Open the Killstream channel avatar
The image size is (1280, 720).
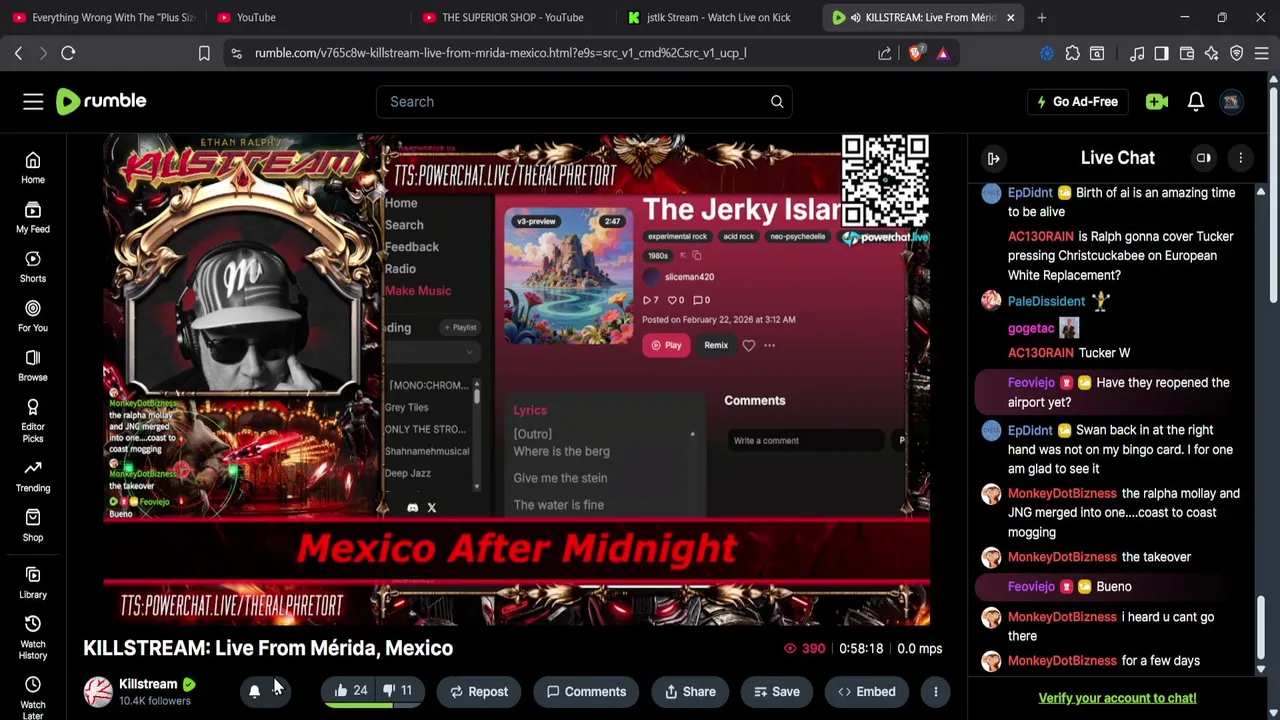click(x=98, y=692)
